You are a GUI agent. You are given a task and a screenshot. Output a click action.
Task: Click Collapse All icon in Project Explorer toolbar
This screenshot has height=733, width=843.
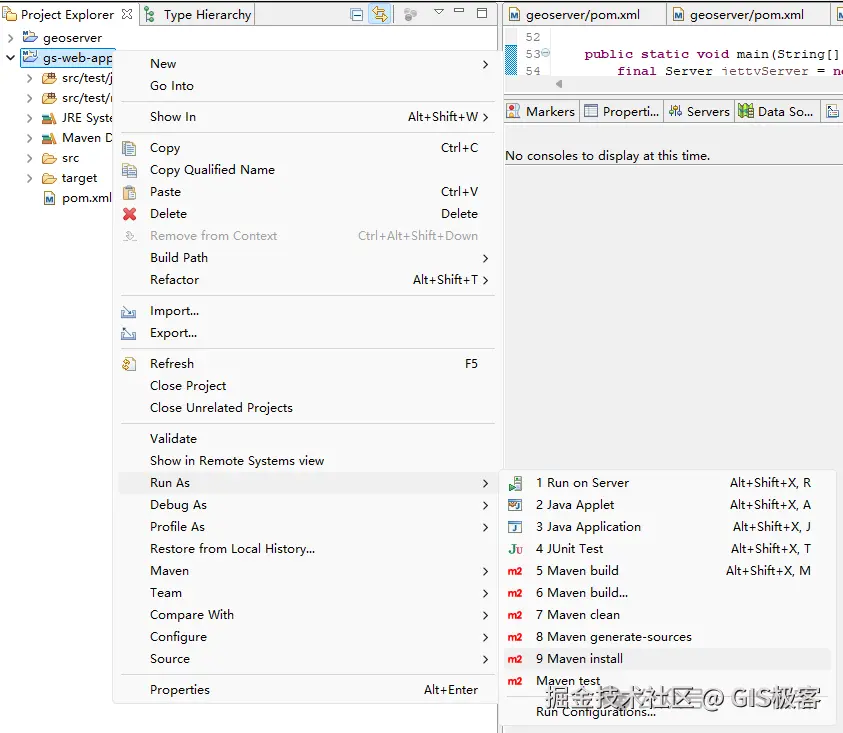[356, 15]
